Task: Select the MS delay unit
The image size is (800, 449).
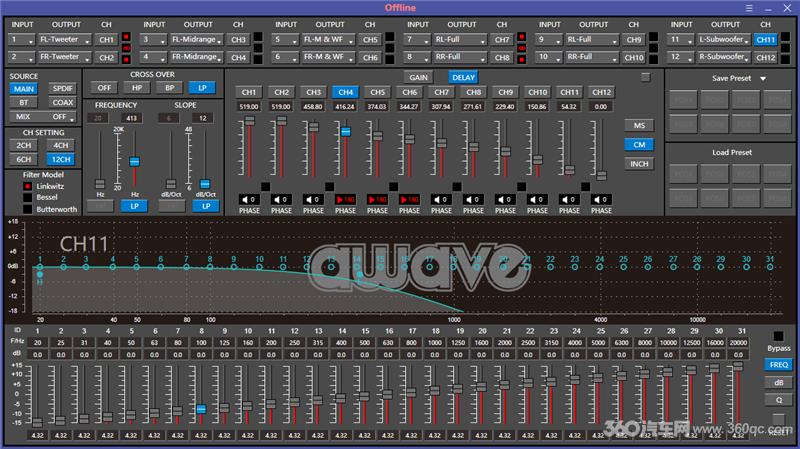Action: [639, 126]
